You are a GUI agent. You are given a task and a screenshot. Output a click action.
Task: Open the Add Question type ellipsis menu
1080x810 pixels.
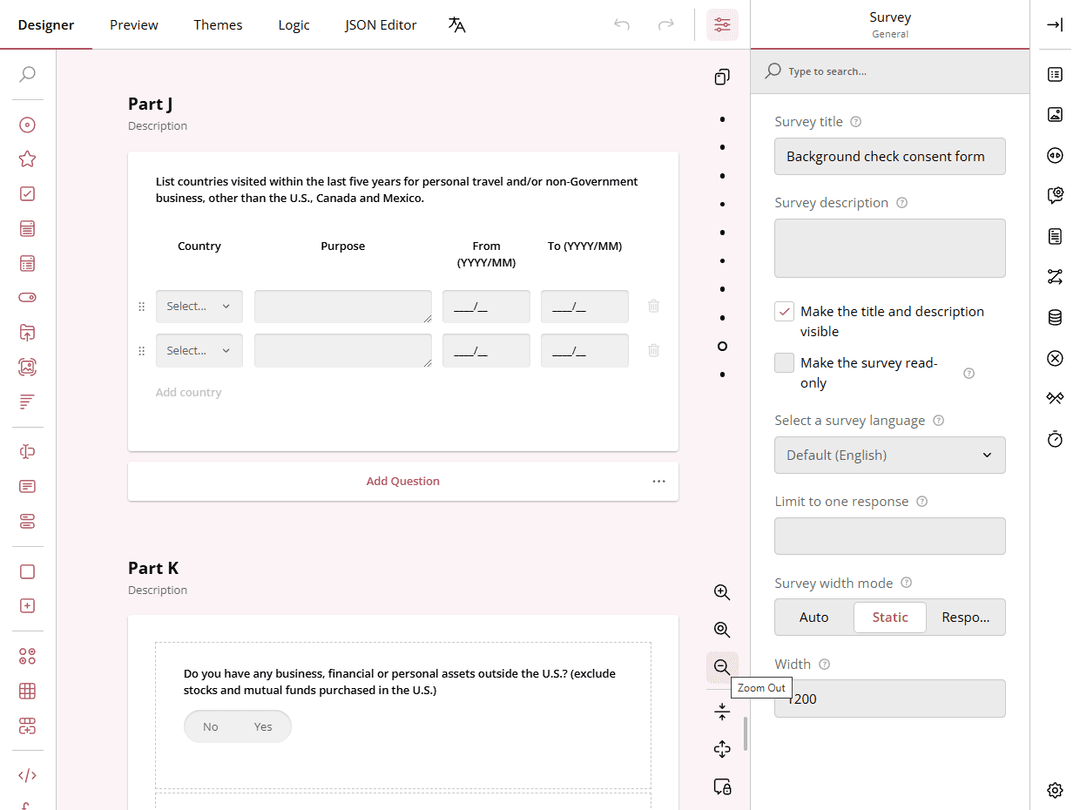(659, 481)
